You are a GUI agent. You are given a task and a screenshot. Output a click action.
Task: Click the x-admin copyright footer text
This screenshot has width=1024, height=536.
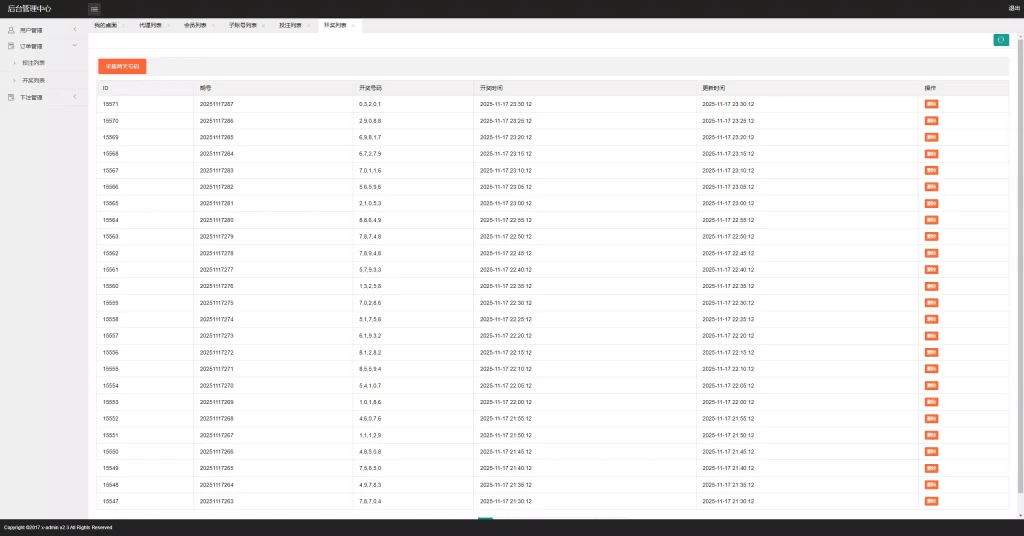(x=58, y=528)
